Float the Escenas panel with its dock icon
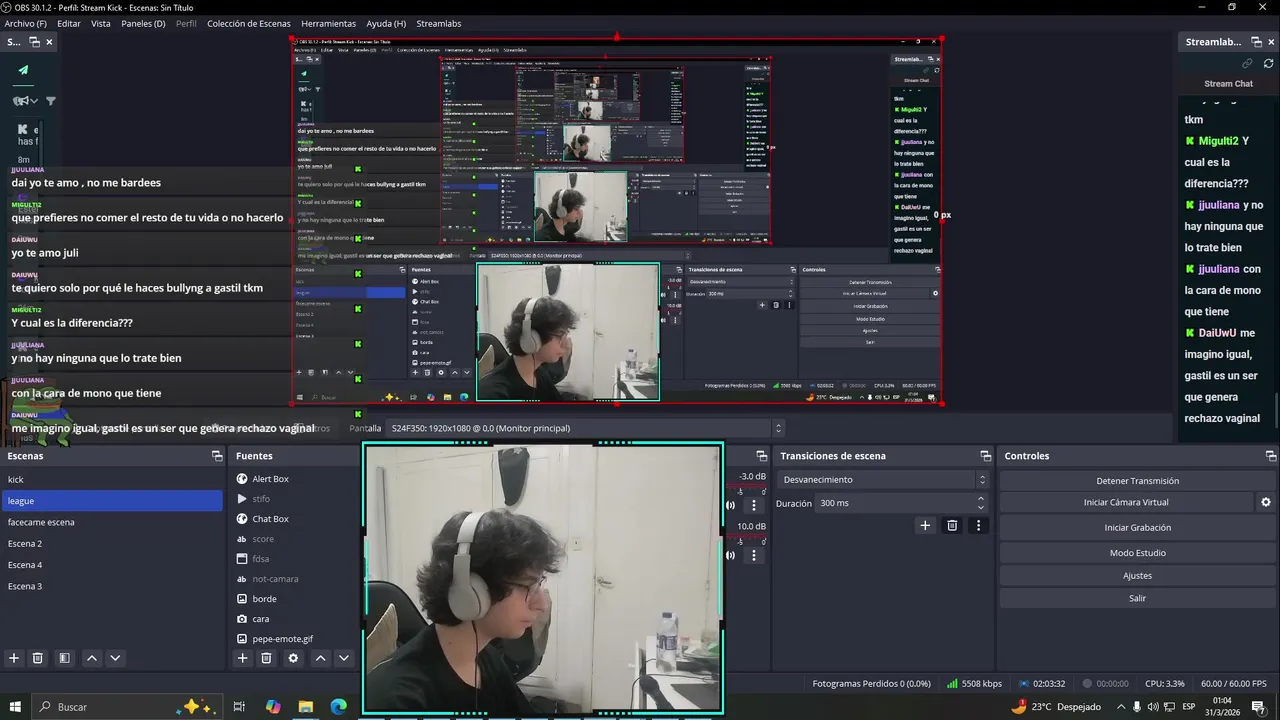The width and height of the screenshot is (1280, 720). pyautogui.click(x=217, y=456)
